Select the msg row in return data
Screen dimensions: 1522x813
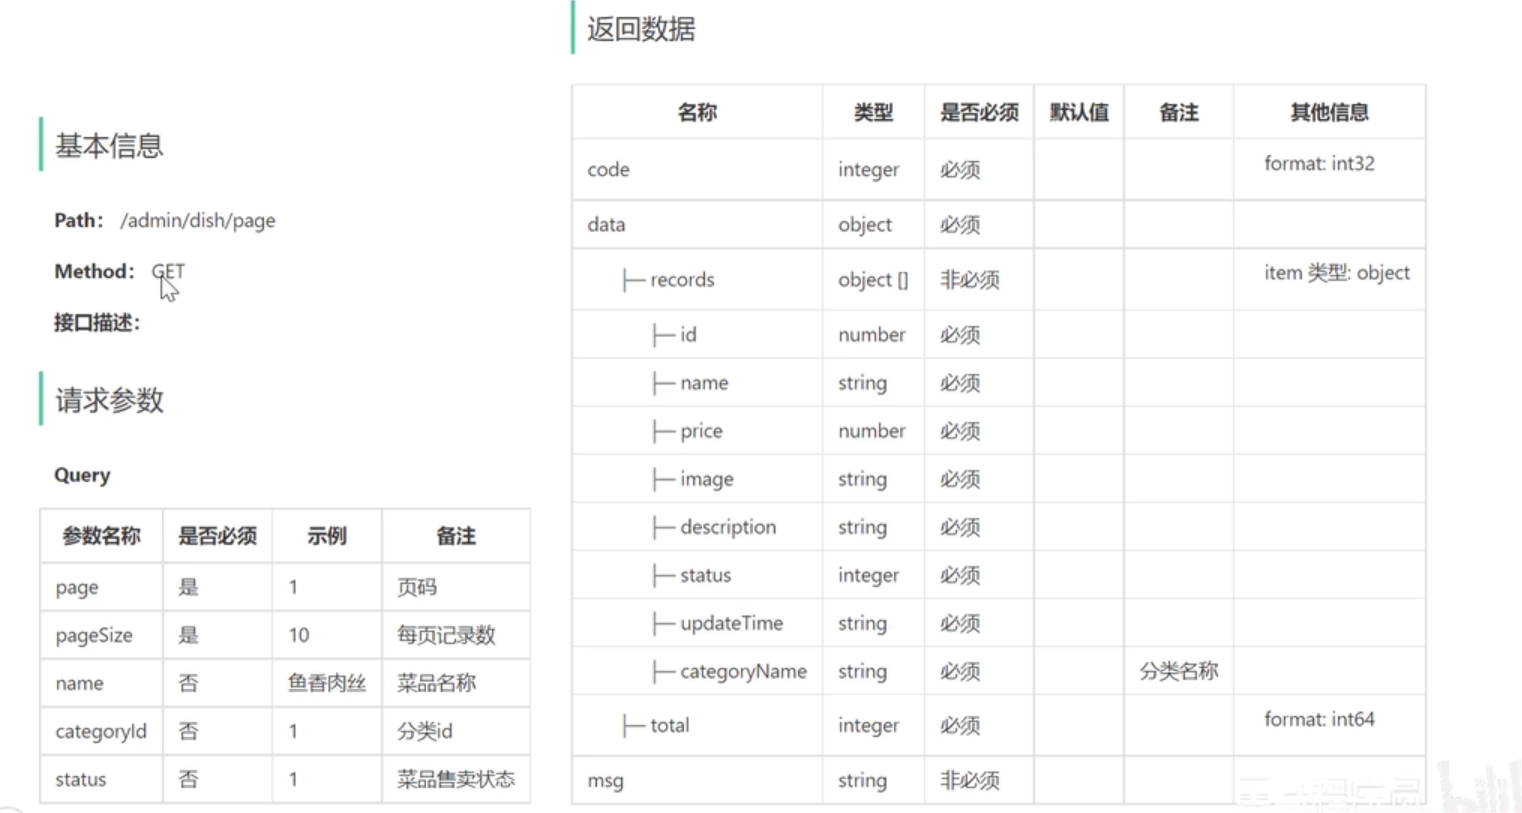605,780
